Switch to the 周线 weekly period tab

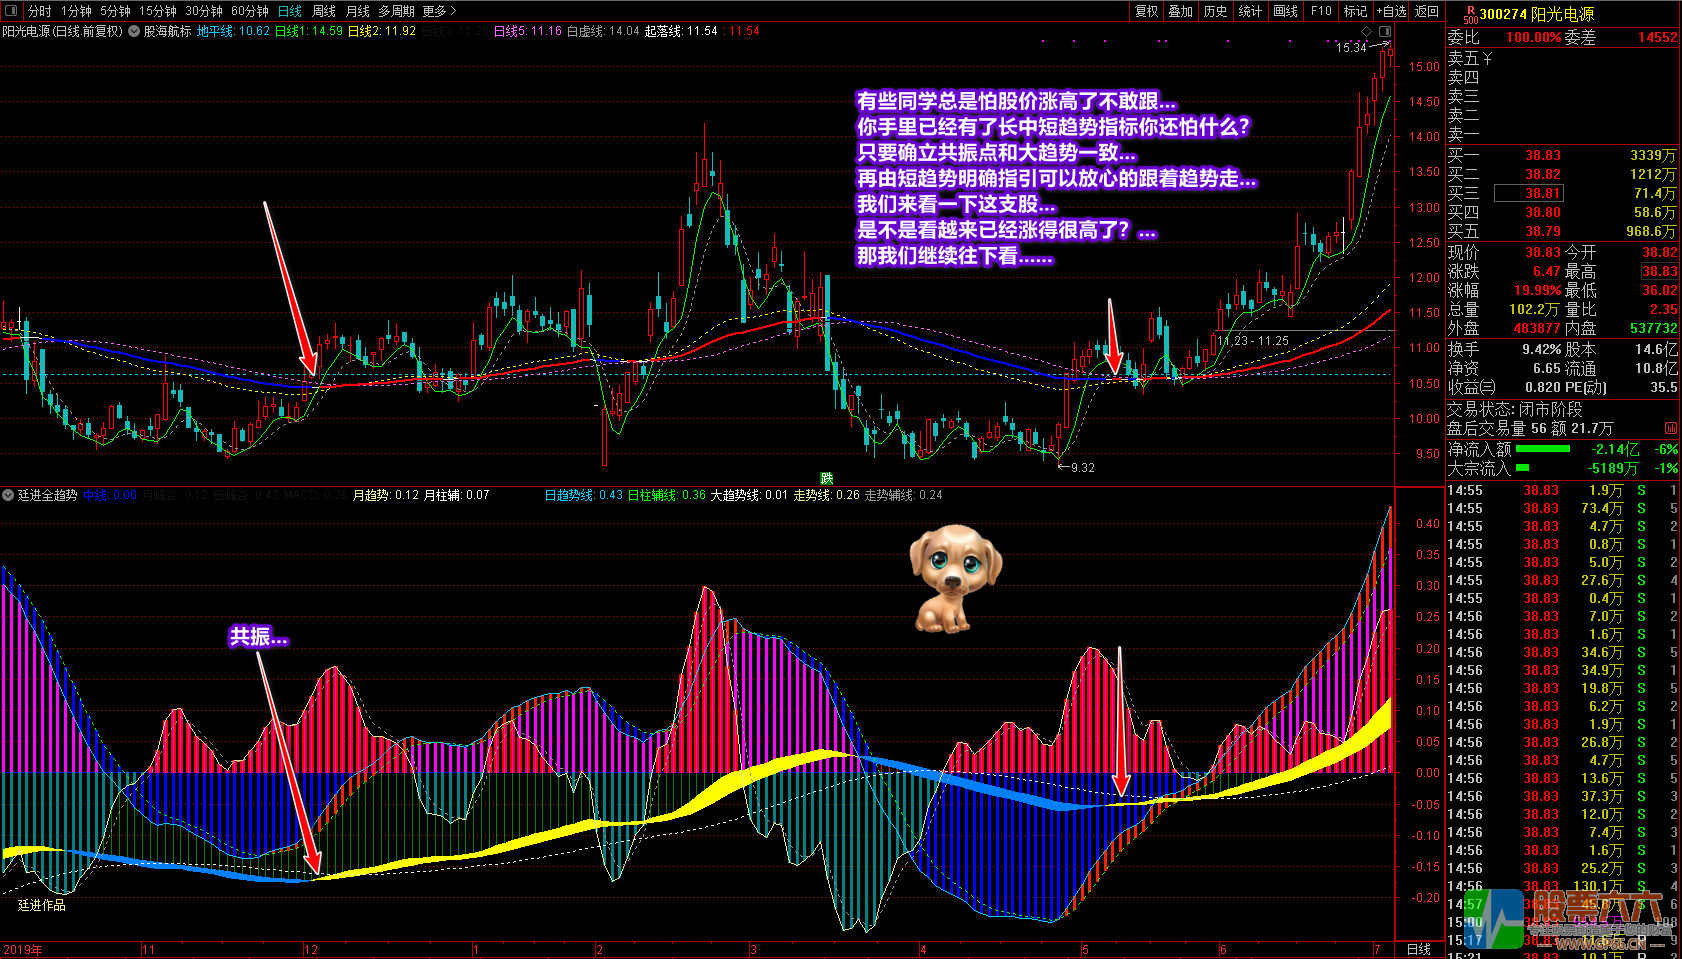324,11
